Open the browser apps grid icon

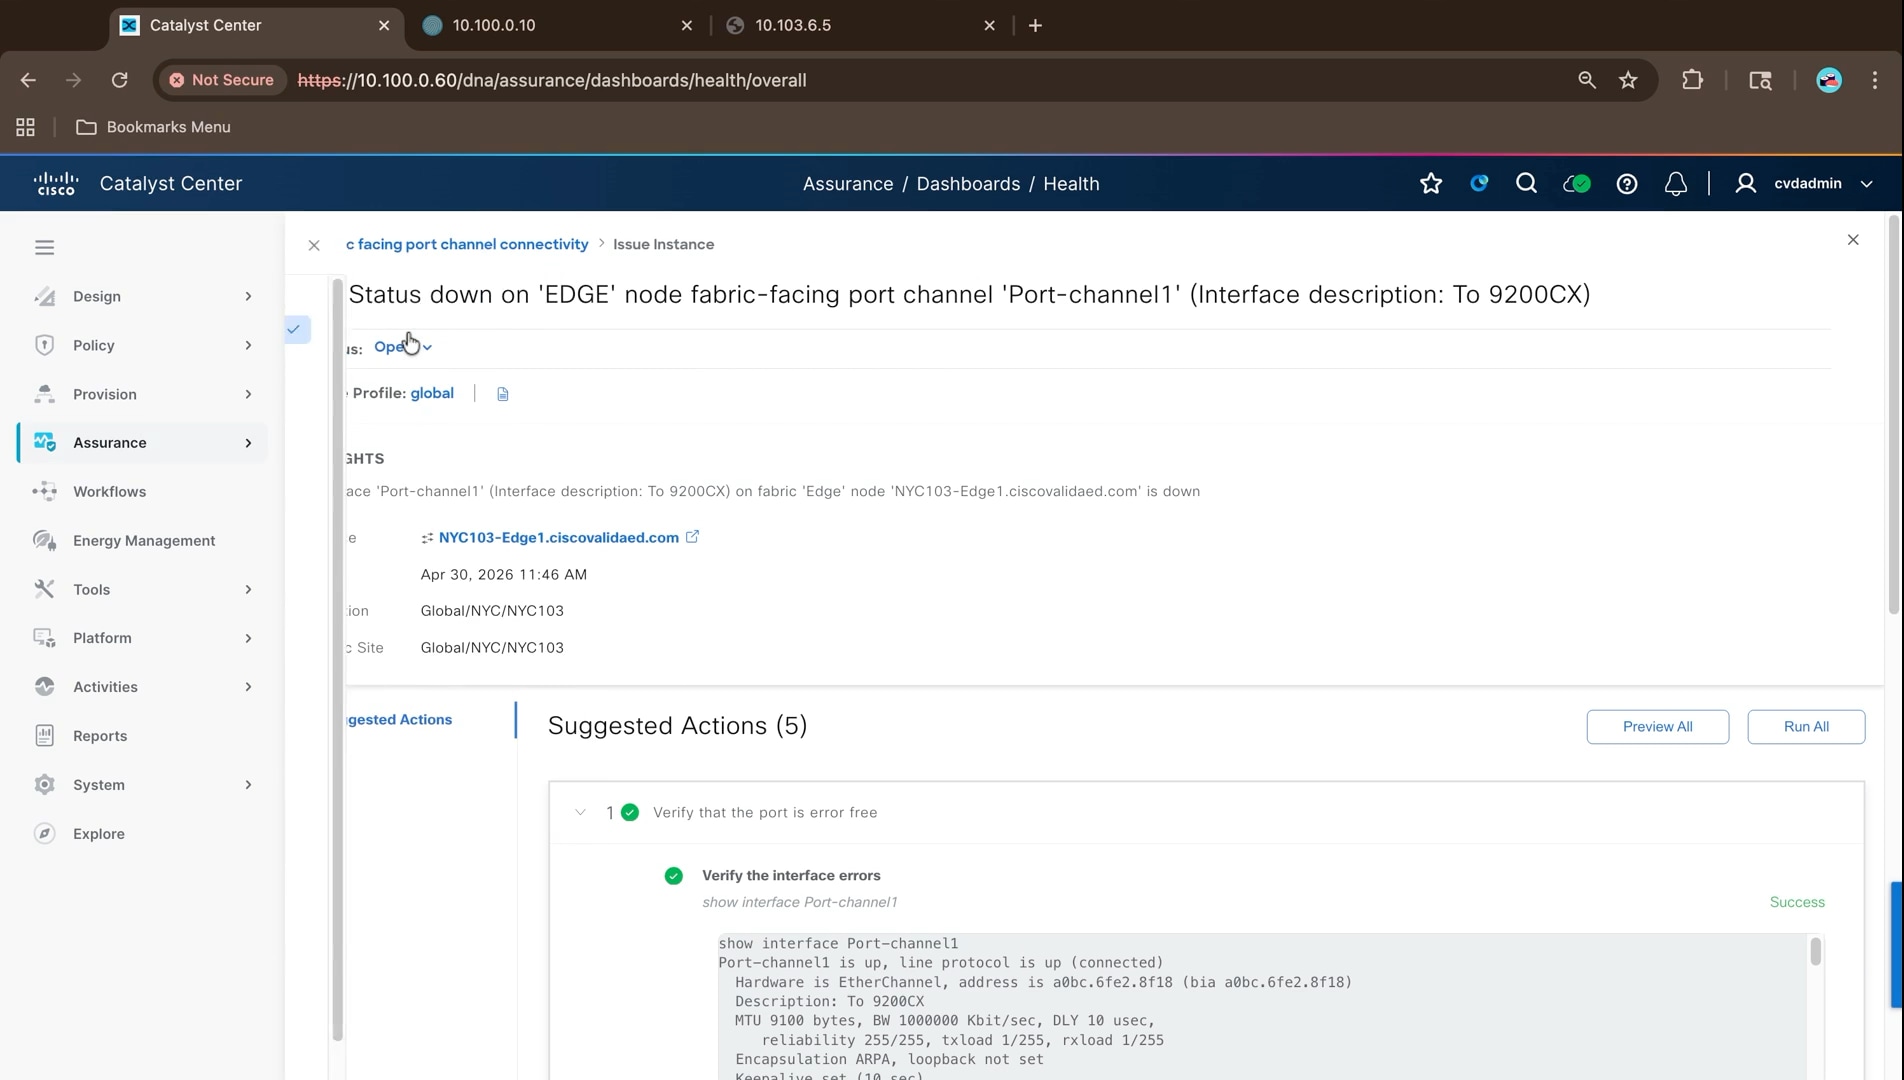25,127
